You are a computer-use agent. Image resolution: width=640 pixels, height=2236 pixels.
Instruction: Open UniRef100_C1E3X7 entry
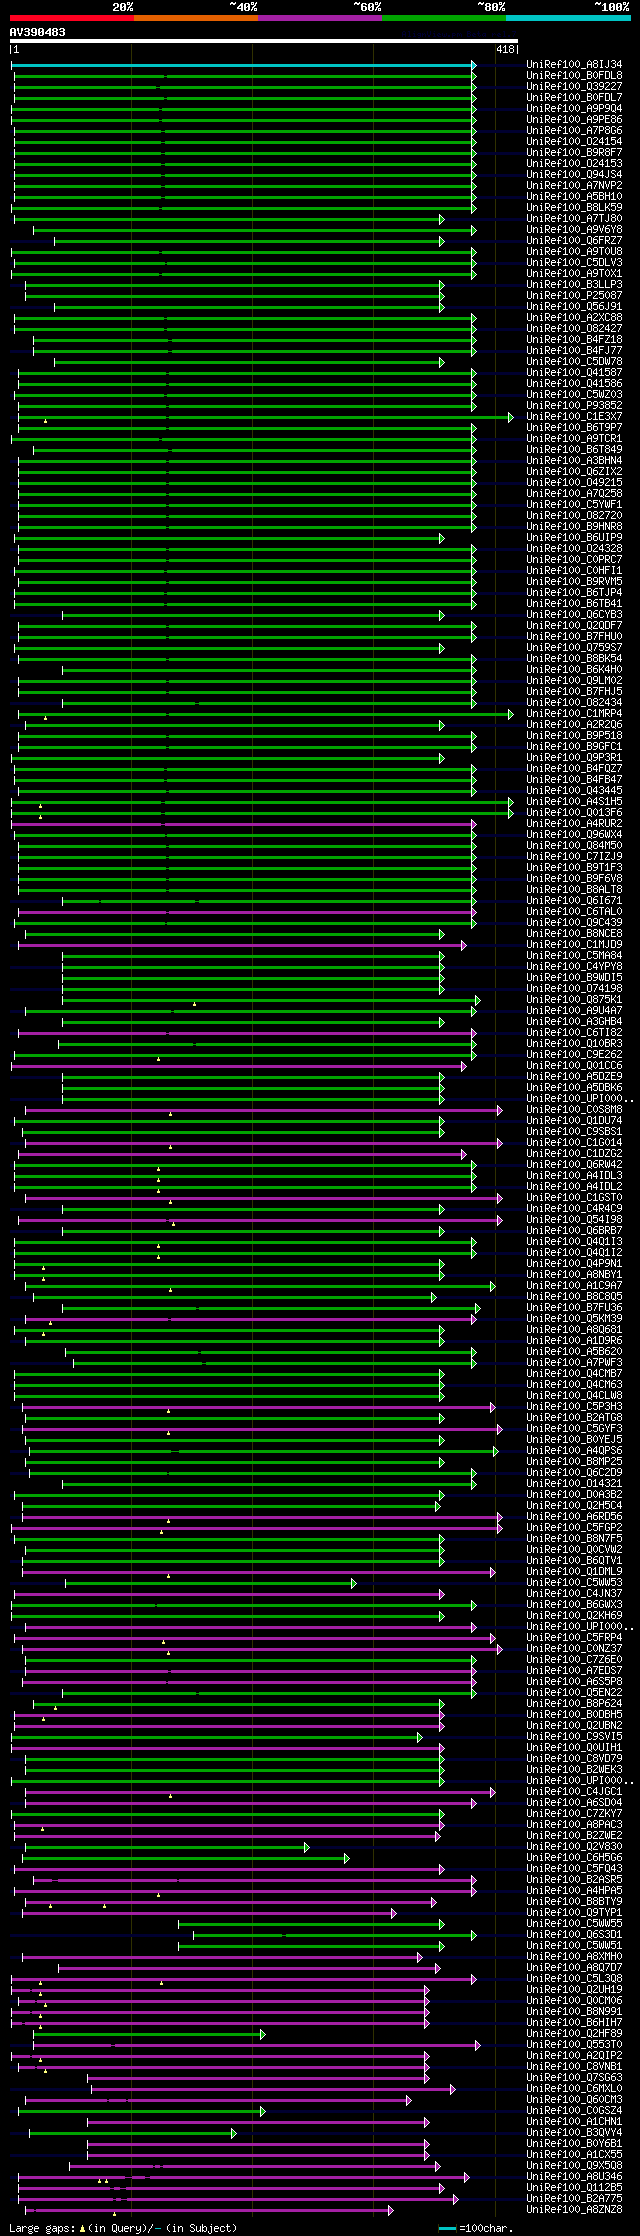(x=574, y=416)
